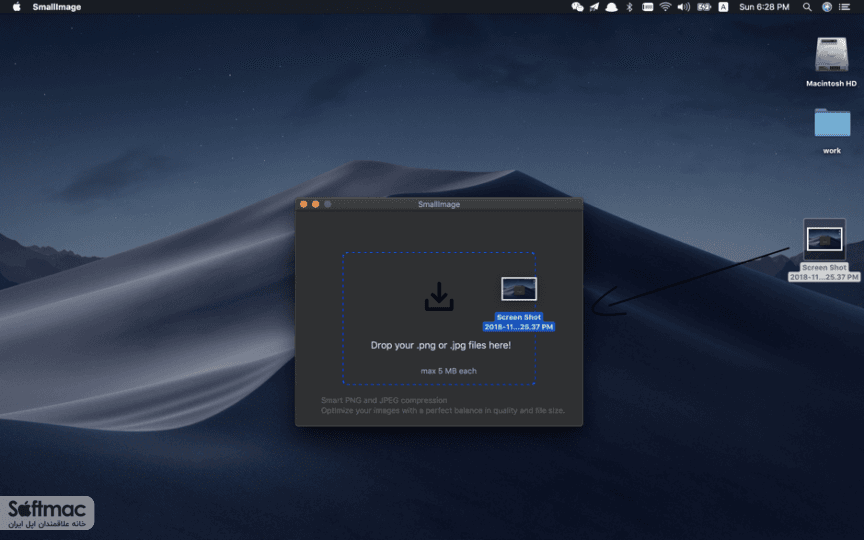Open Spotlight search magnifier
This screenshot has height=540, width=864.
tap(807, 7)
